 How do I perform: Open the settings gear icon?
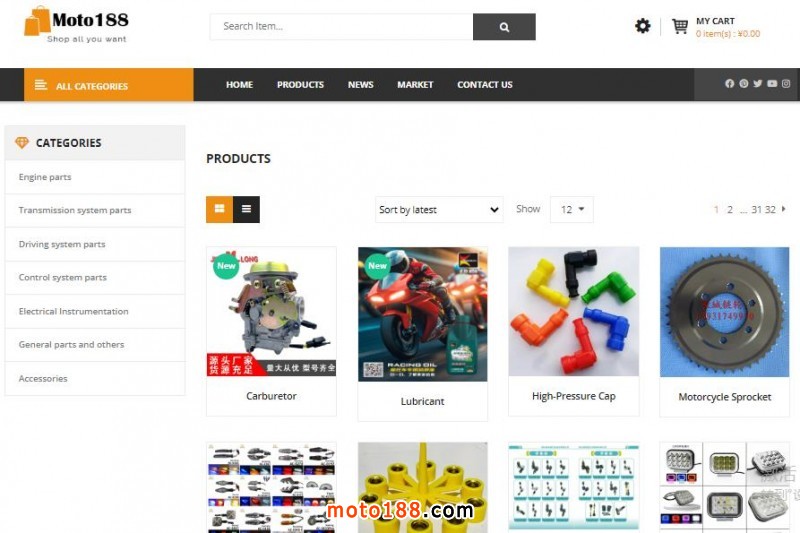point(642,26)
